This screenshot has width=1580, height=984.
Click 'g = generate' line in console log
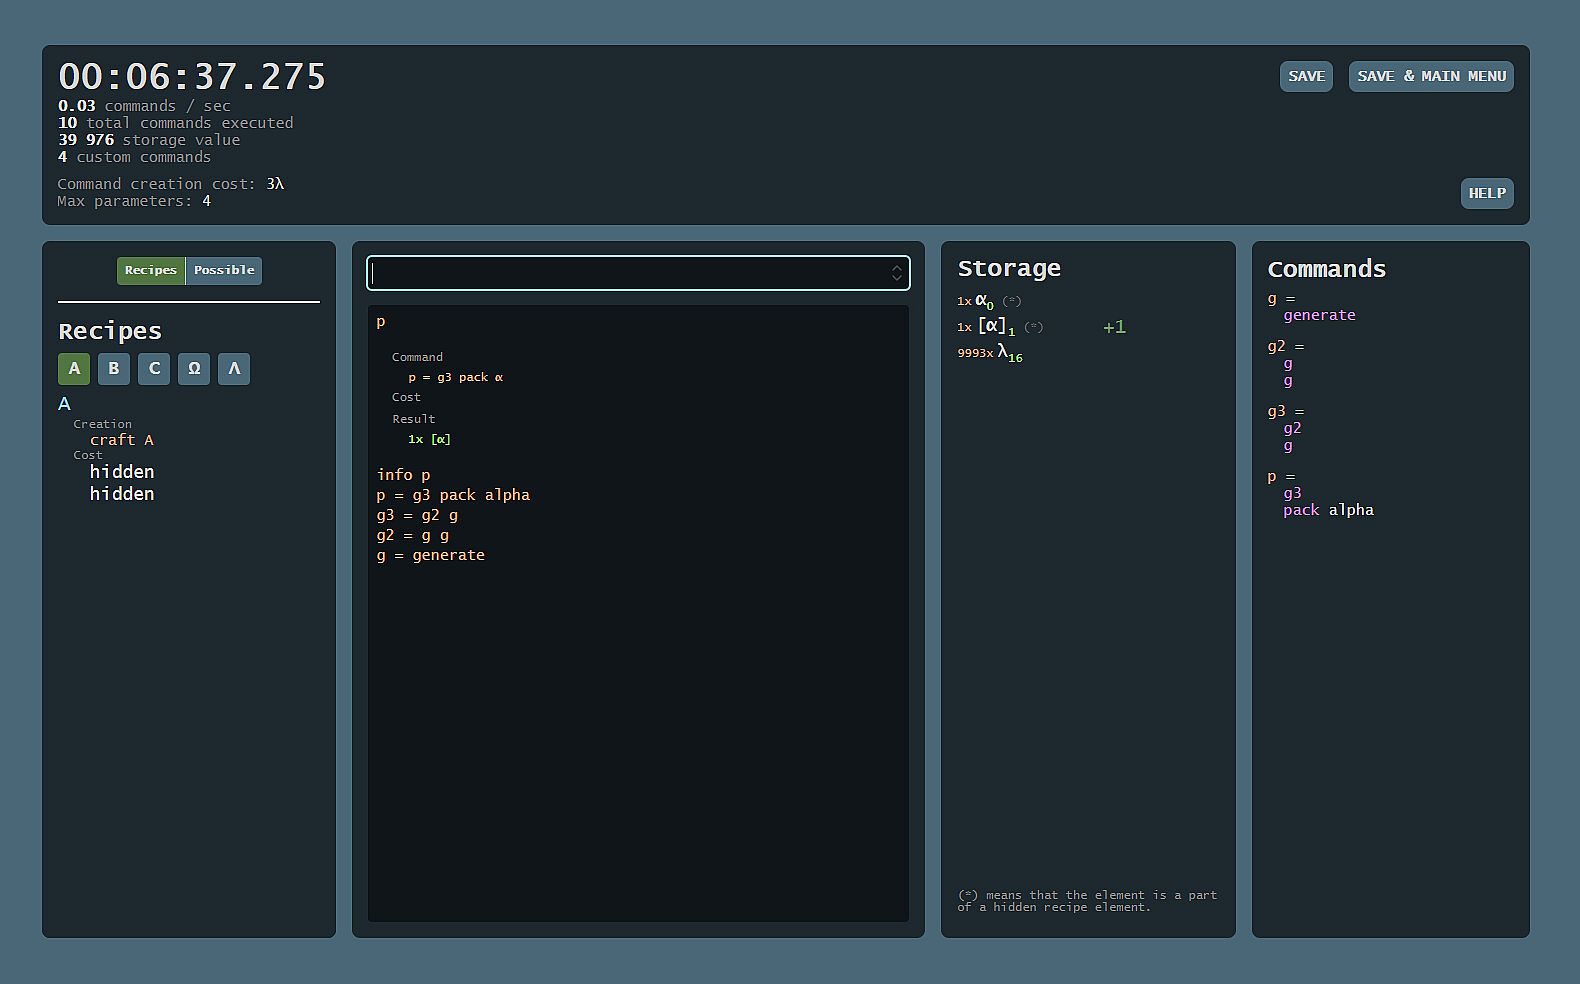click(430, 555)
